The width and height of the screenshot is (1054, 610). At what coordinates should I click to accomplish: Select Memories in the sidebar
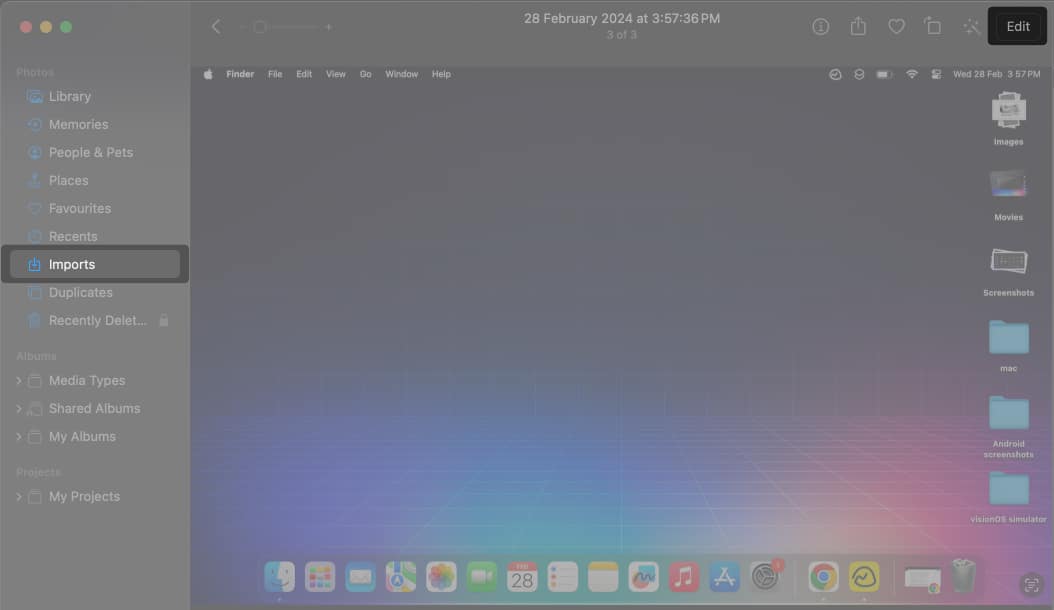(x=95, y=124)
